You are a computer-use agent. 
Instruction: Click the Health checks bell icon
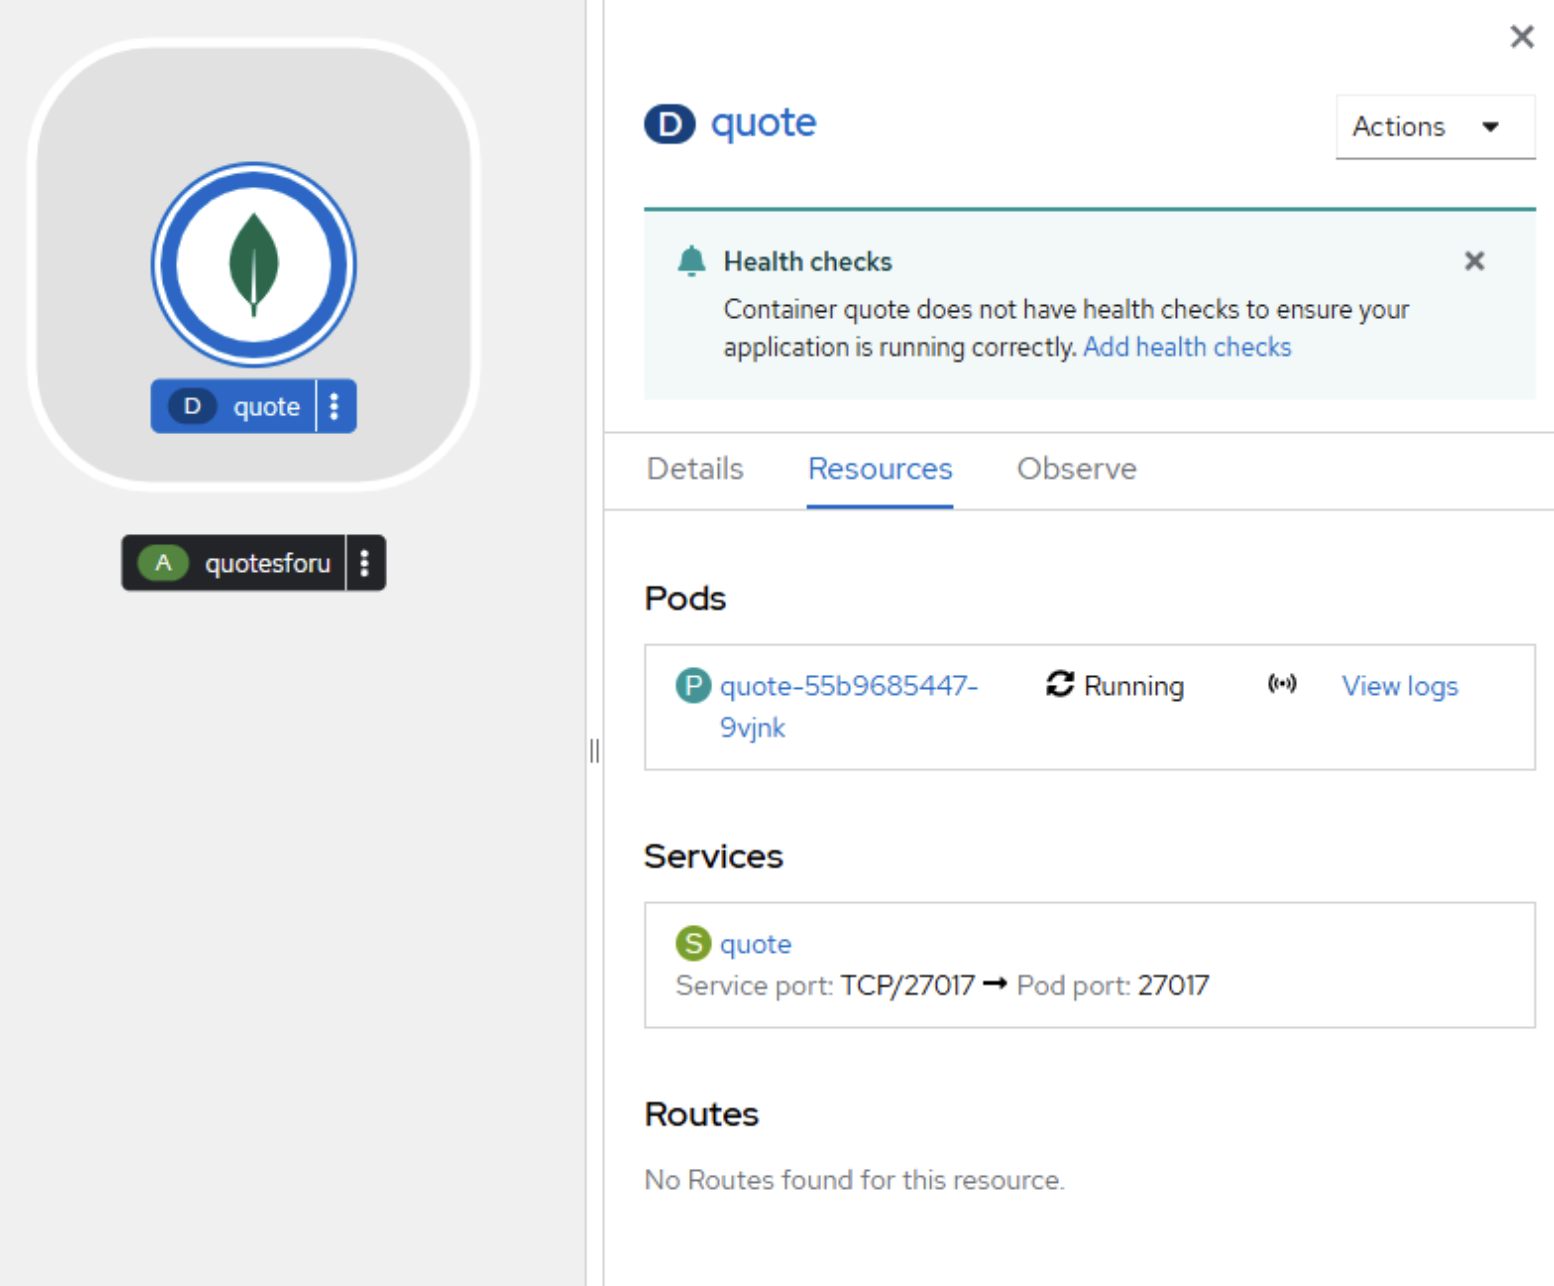coord(691,261)
